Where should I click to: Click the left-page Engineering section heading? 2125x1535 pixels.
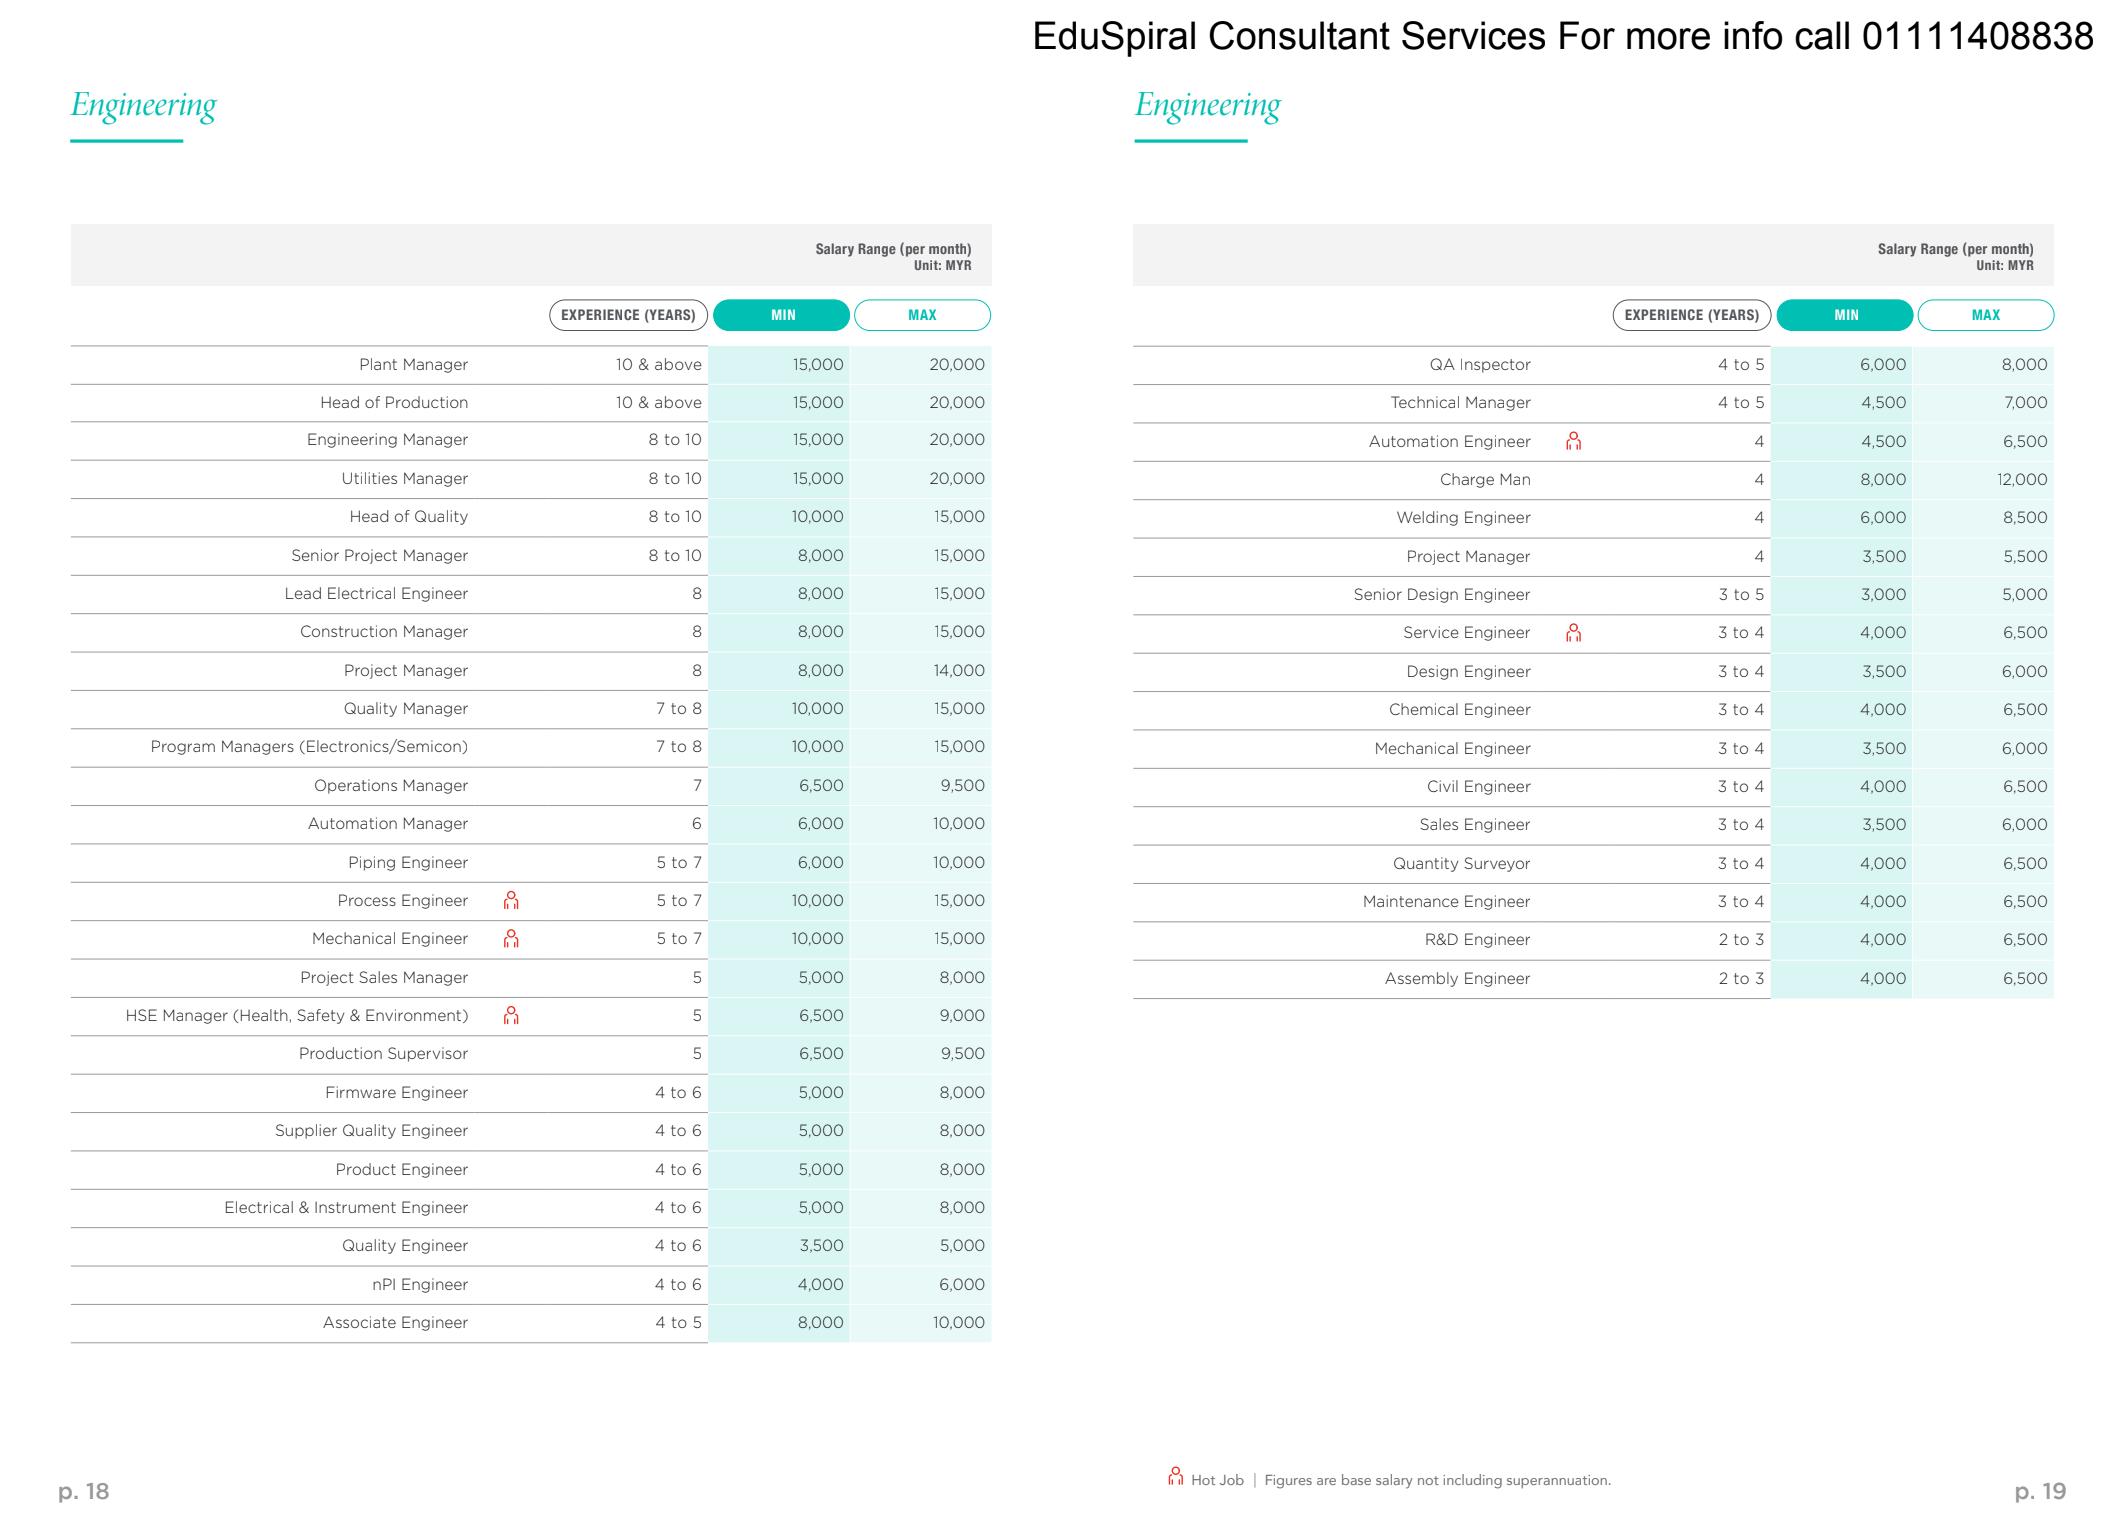click(x=143, y=106)
